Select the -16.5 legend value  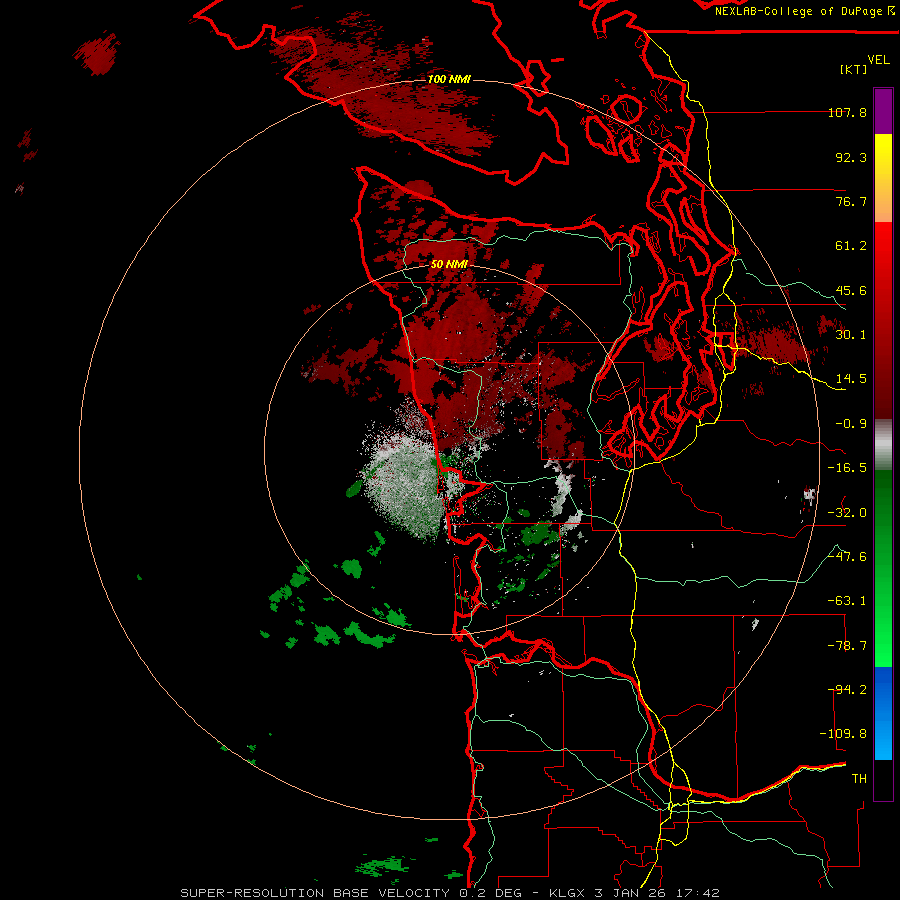[847, 468]
